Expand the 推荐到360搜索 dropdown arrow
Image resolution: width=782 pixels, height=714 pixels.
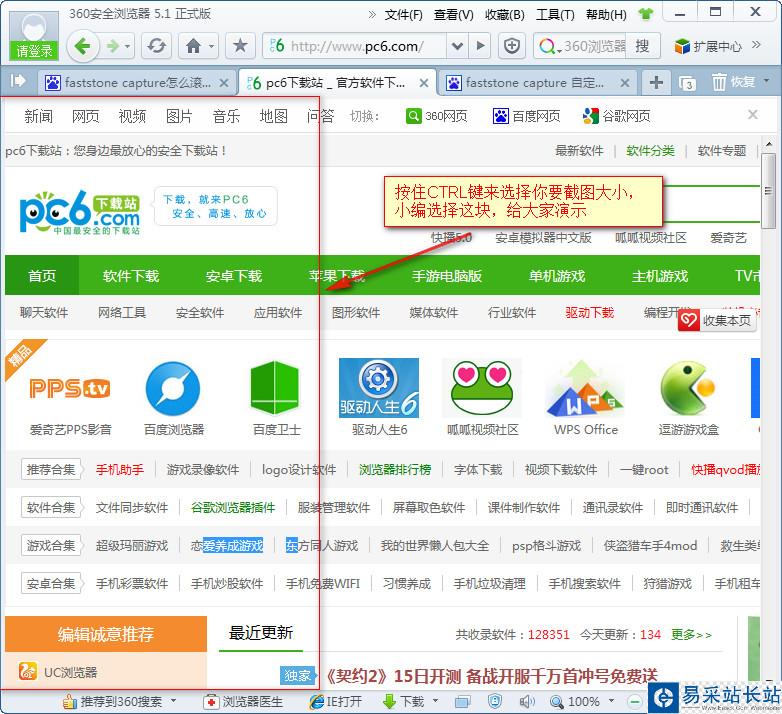(173, 701)
